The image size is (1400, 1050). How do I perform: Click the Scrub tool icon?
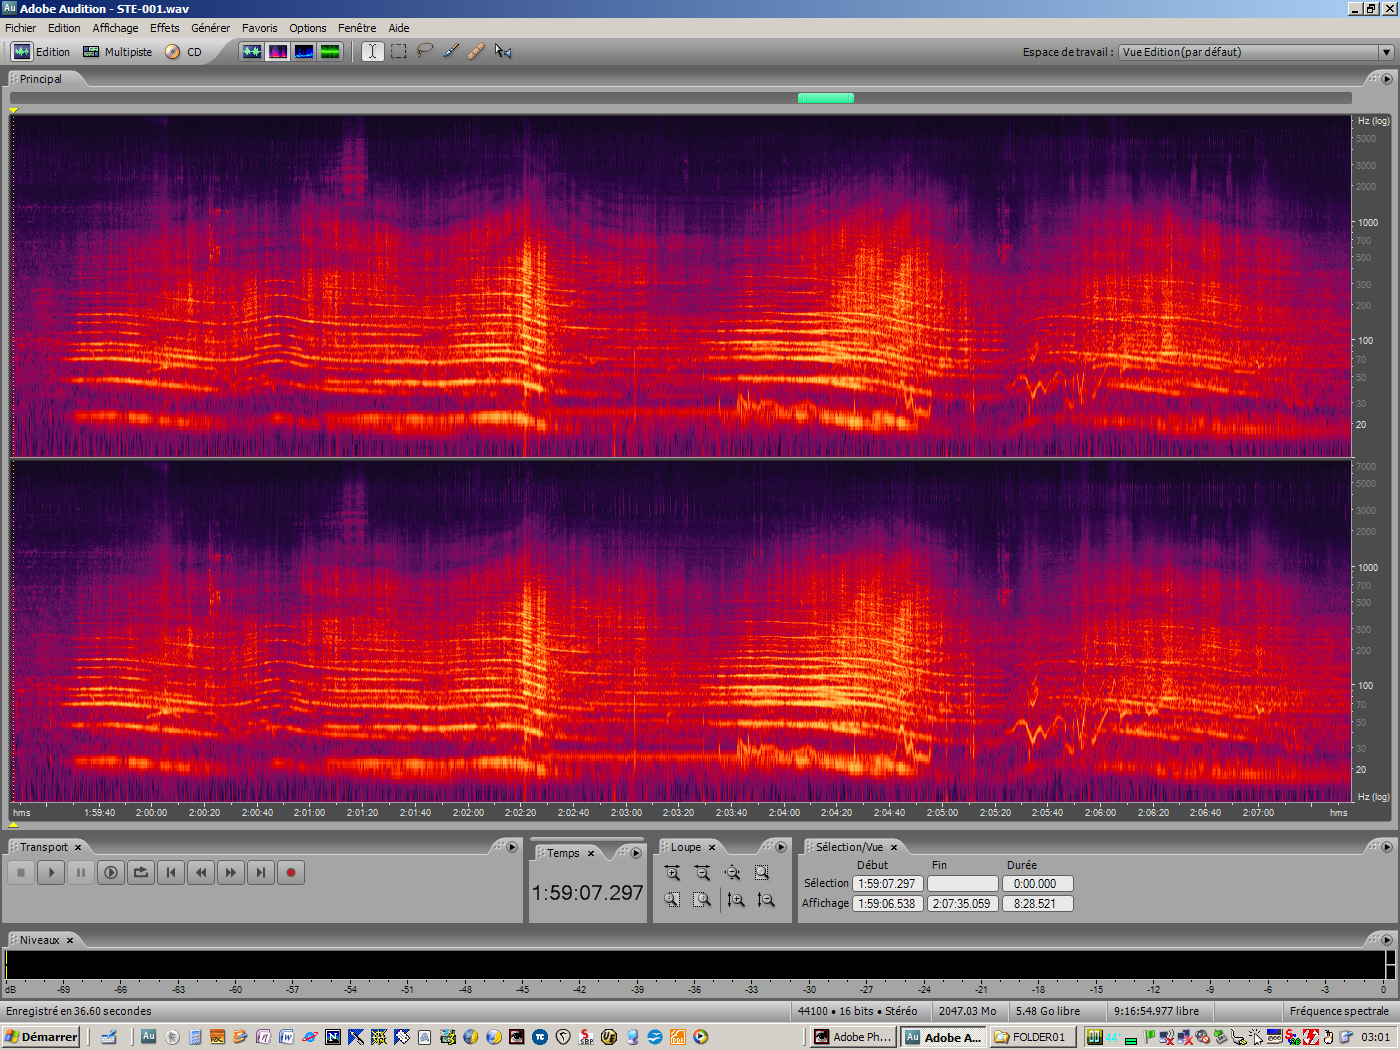[503, 51]
